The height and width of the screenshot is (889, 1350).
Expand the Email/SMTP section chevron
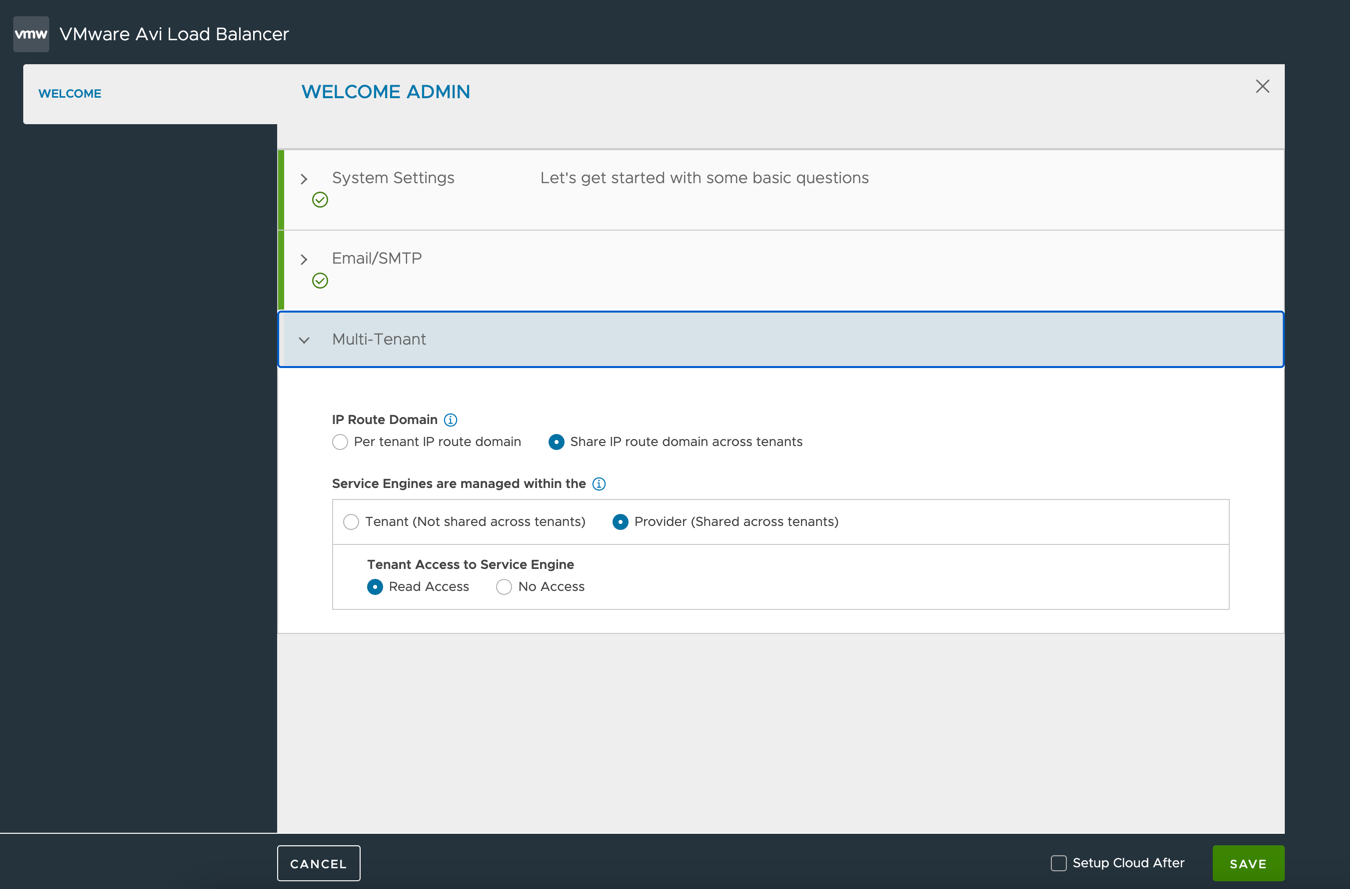click(304, 260)
